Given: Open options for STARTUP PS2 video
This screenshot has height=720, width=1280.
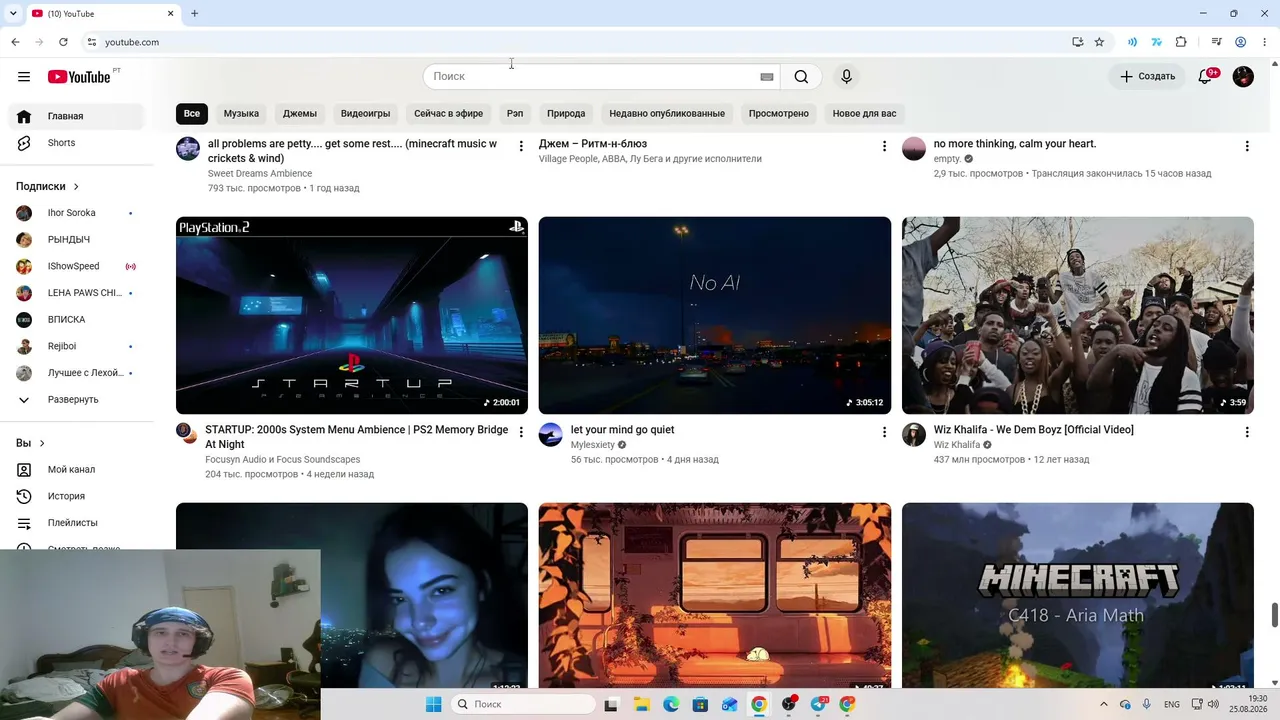Looking at the screenshot, I should [x=520, y=432].
